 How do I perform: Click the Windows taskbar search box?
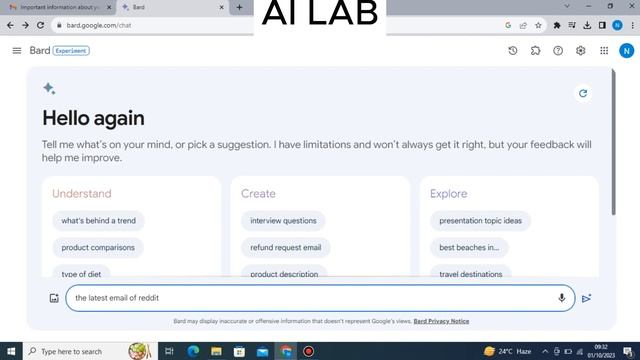pos(90,351)
